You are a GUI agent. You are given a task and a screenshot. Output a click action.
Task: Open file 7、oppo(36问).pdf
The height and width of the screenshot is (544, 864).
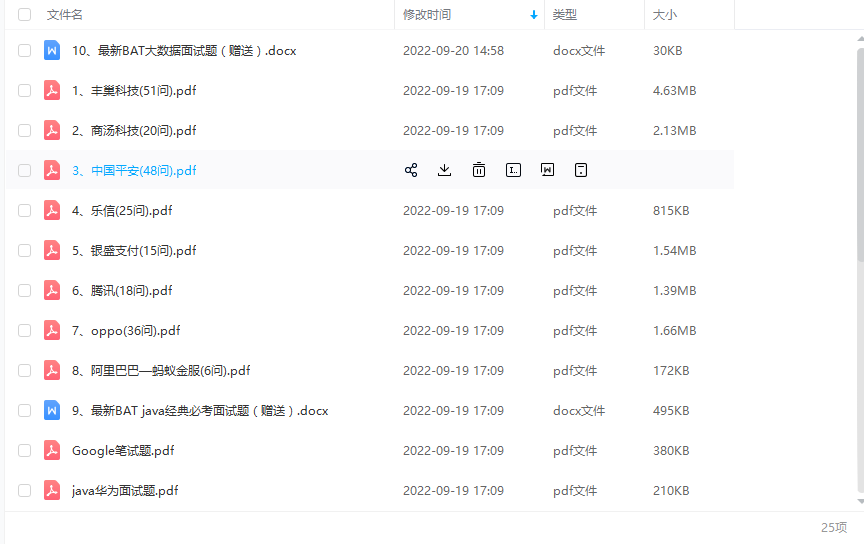[x=126, y=331]
